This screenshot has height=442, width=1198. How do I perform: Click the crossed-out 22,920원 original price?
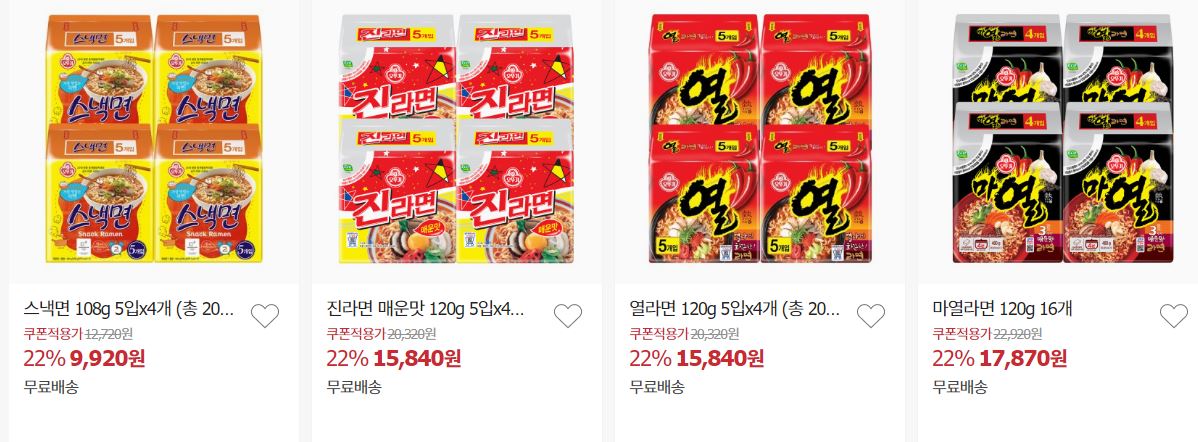point(1017,334)
